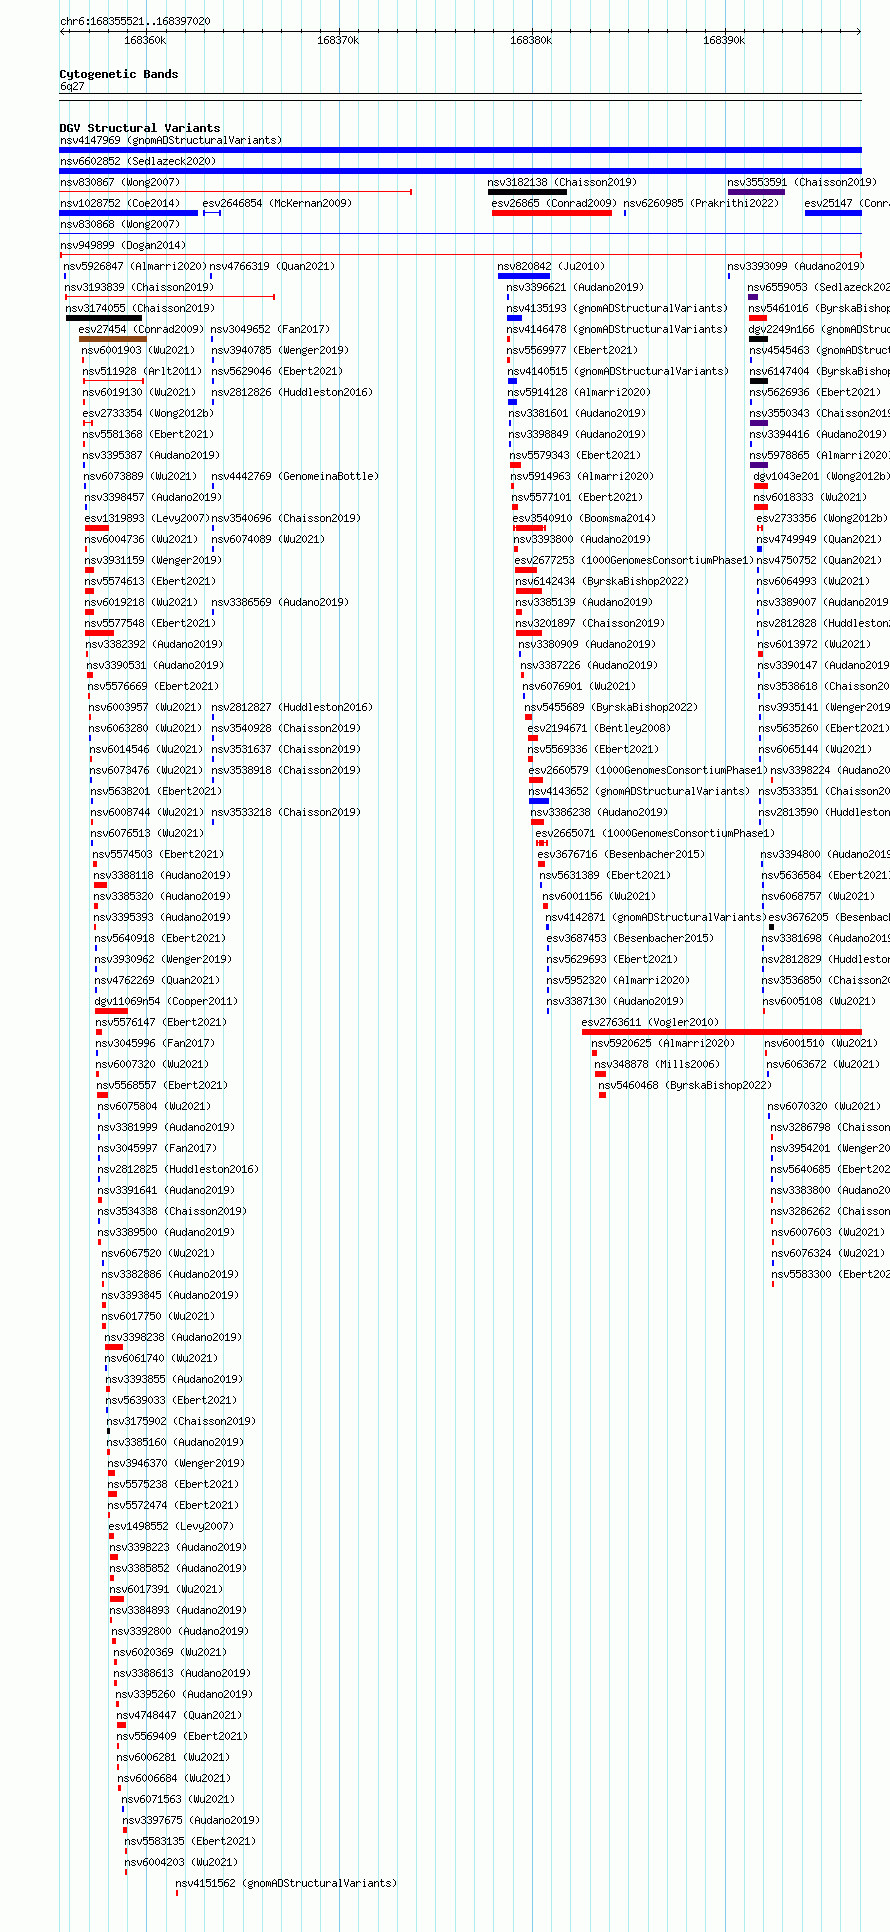
Task: Select esv2646854 (McKernan2009) label
Action: [x=277, y=203]
